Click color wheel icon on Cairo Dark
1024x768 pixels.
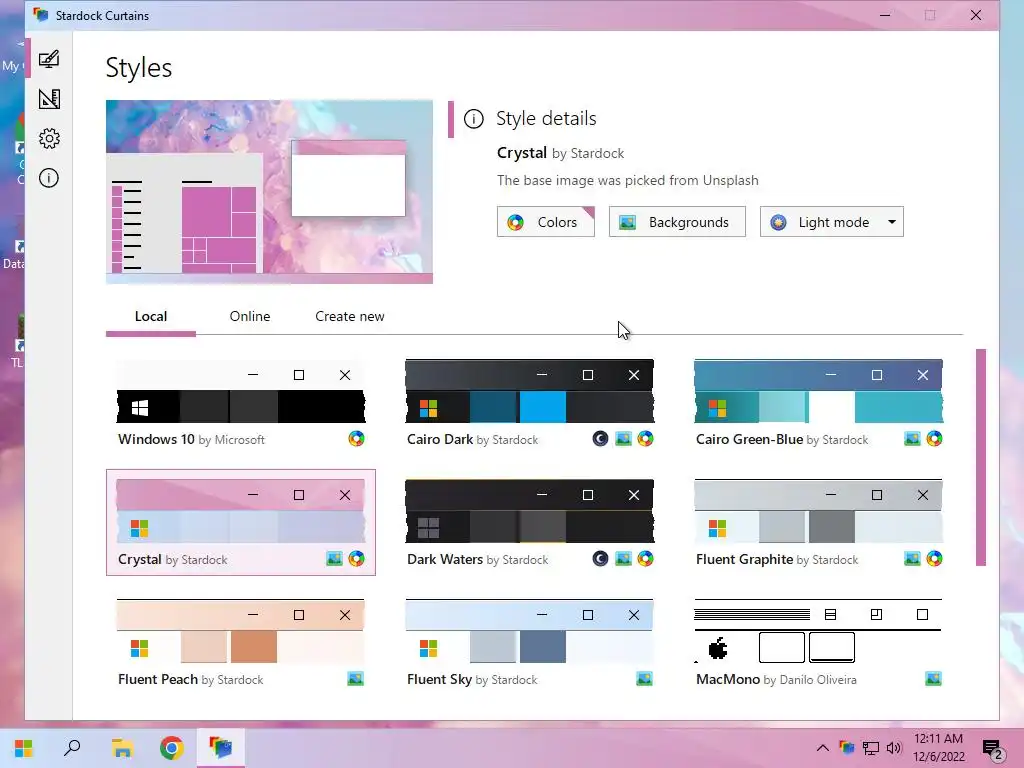coord(645,439)
